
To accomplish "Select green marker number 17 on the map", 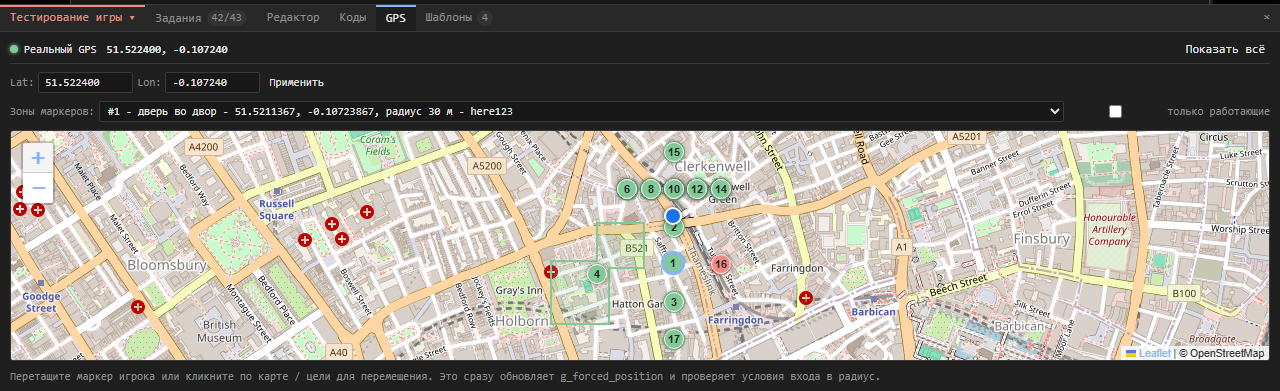I will [674, 339].
